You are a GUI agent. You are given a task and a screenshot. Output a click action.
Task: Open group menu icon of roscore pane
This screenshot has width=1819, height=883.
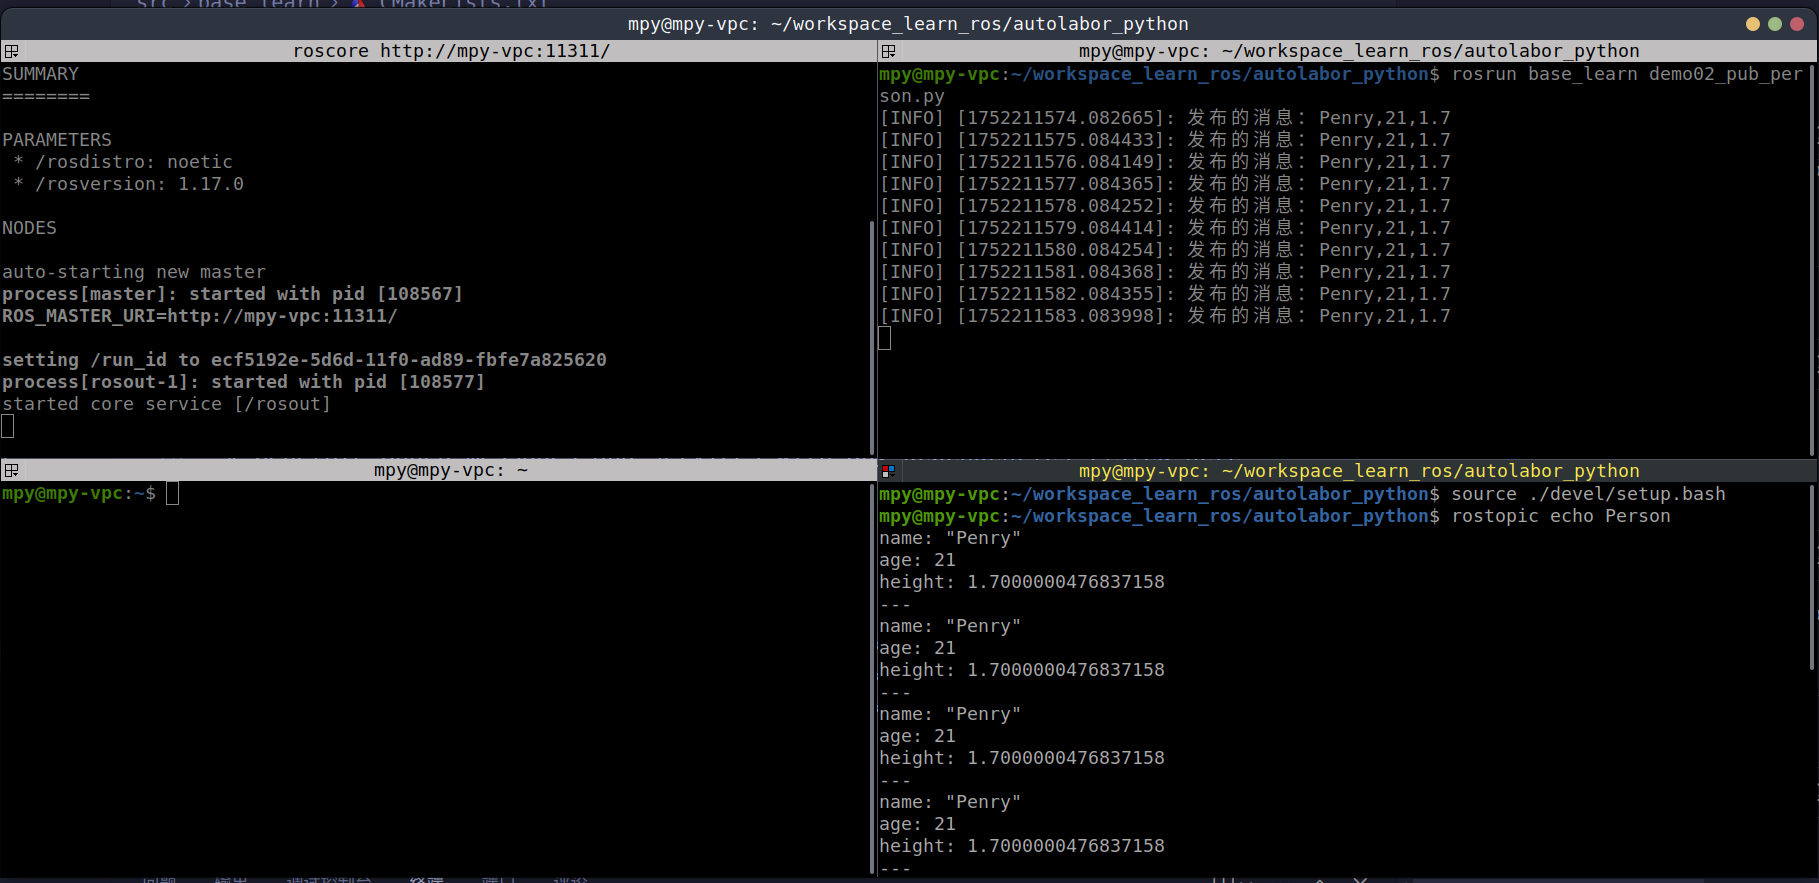point(11,51)
